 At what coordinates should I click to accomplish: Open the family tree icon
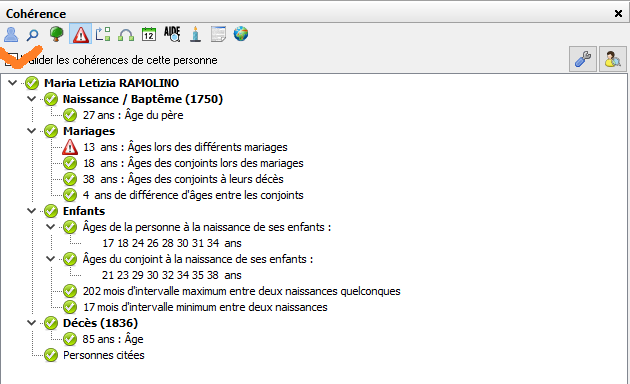coord(57,34)
